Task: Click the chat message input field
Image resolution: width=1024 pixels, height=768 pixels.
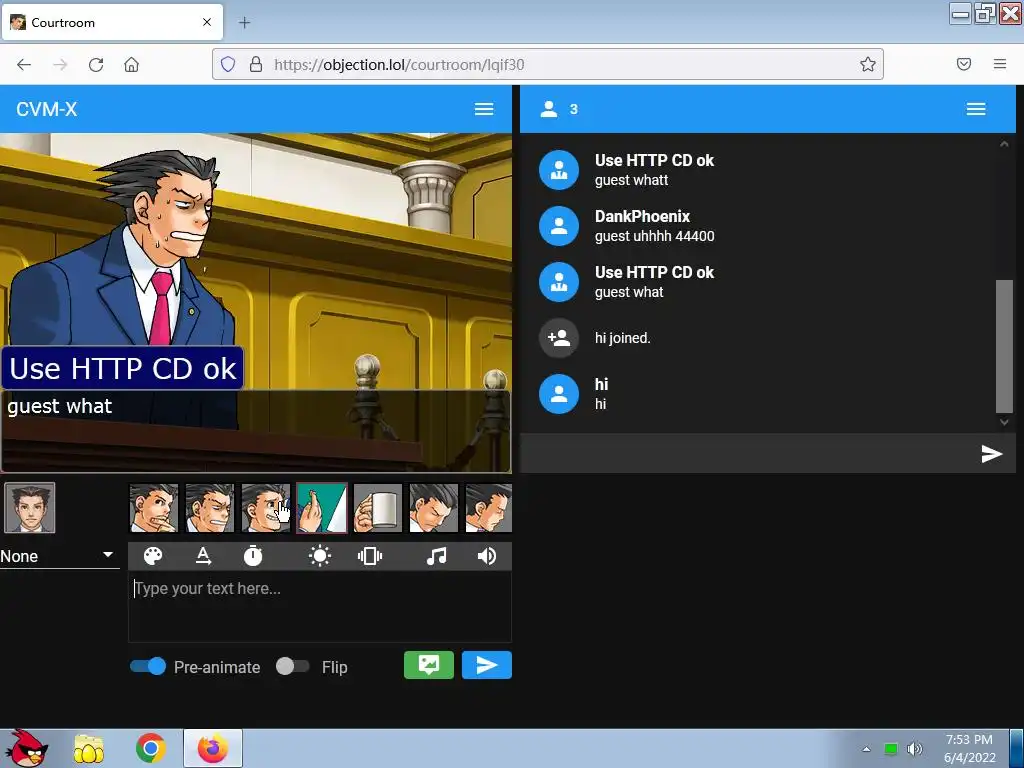Action: click(x=748, y=453)
